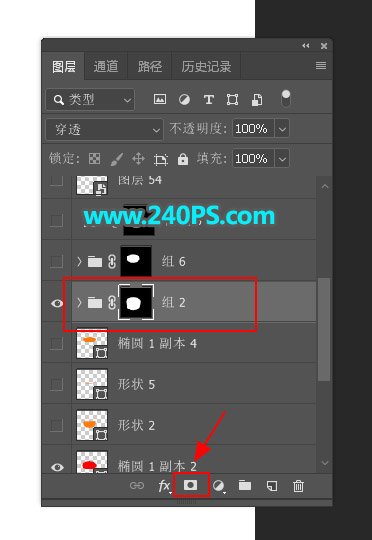Click the scroll-down arrow of layer list
Image resolution: width=372 pixels, height=540 pixels.
pyautogui.click(x=324, y=463)
